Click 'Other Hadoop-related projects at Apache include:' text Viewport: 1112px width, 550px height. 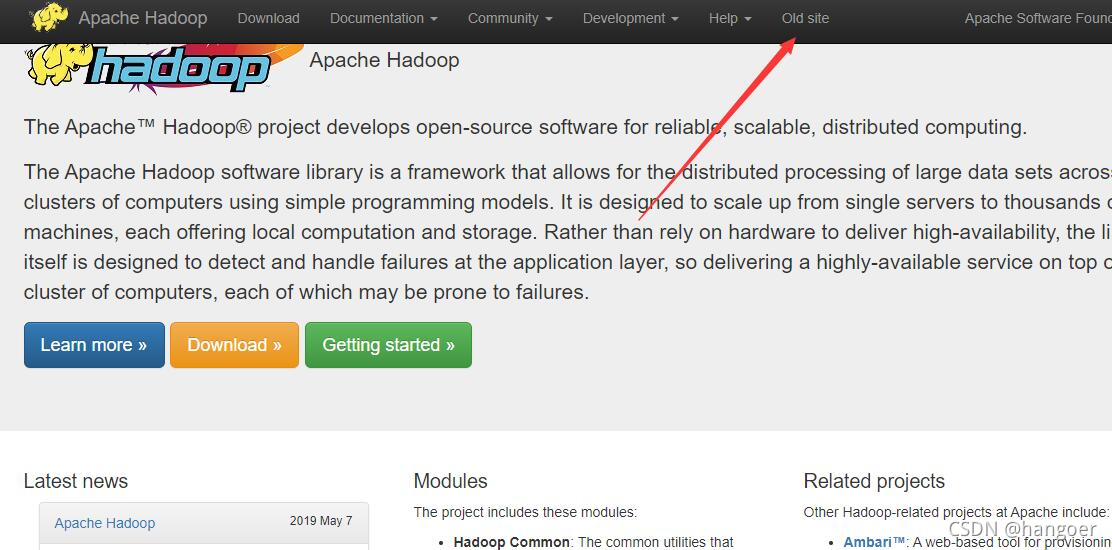(x=956, y=512)
